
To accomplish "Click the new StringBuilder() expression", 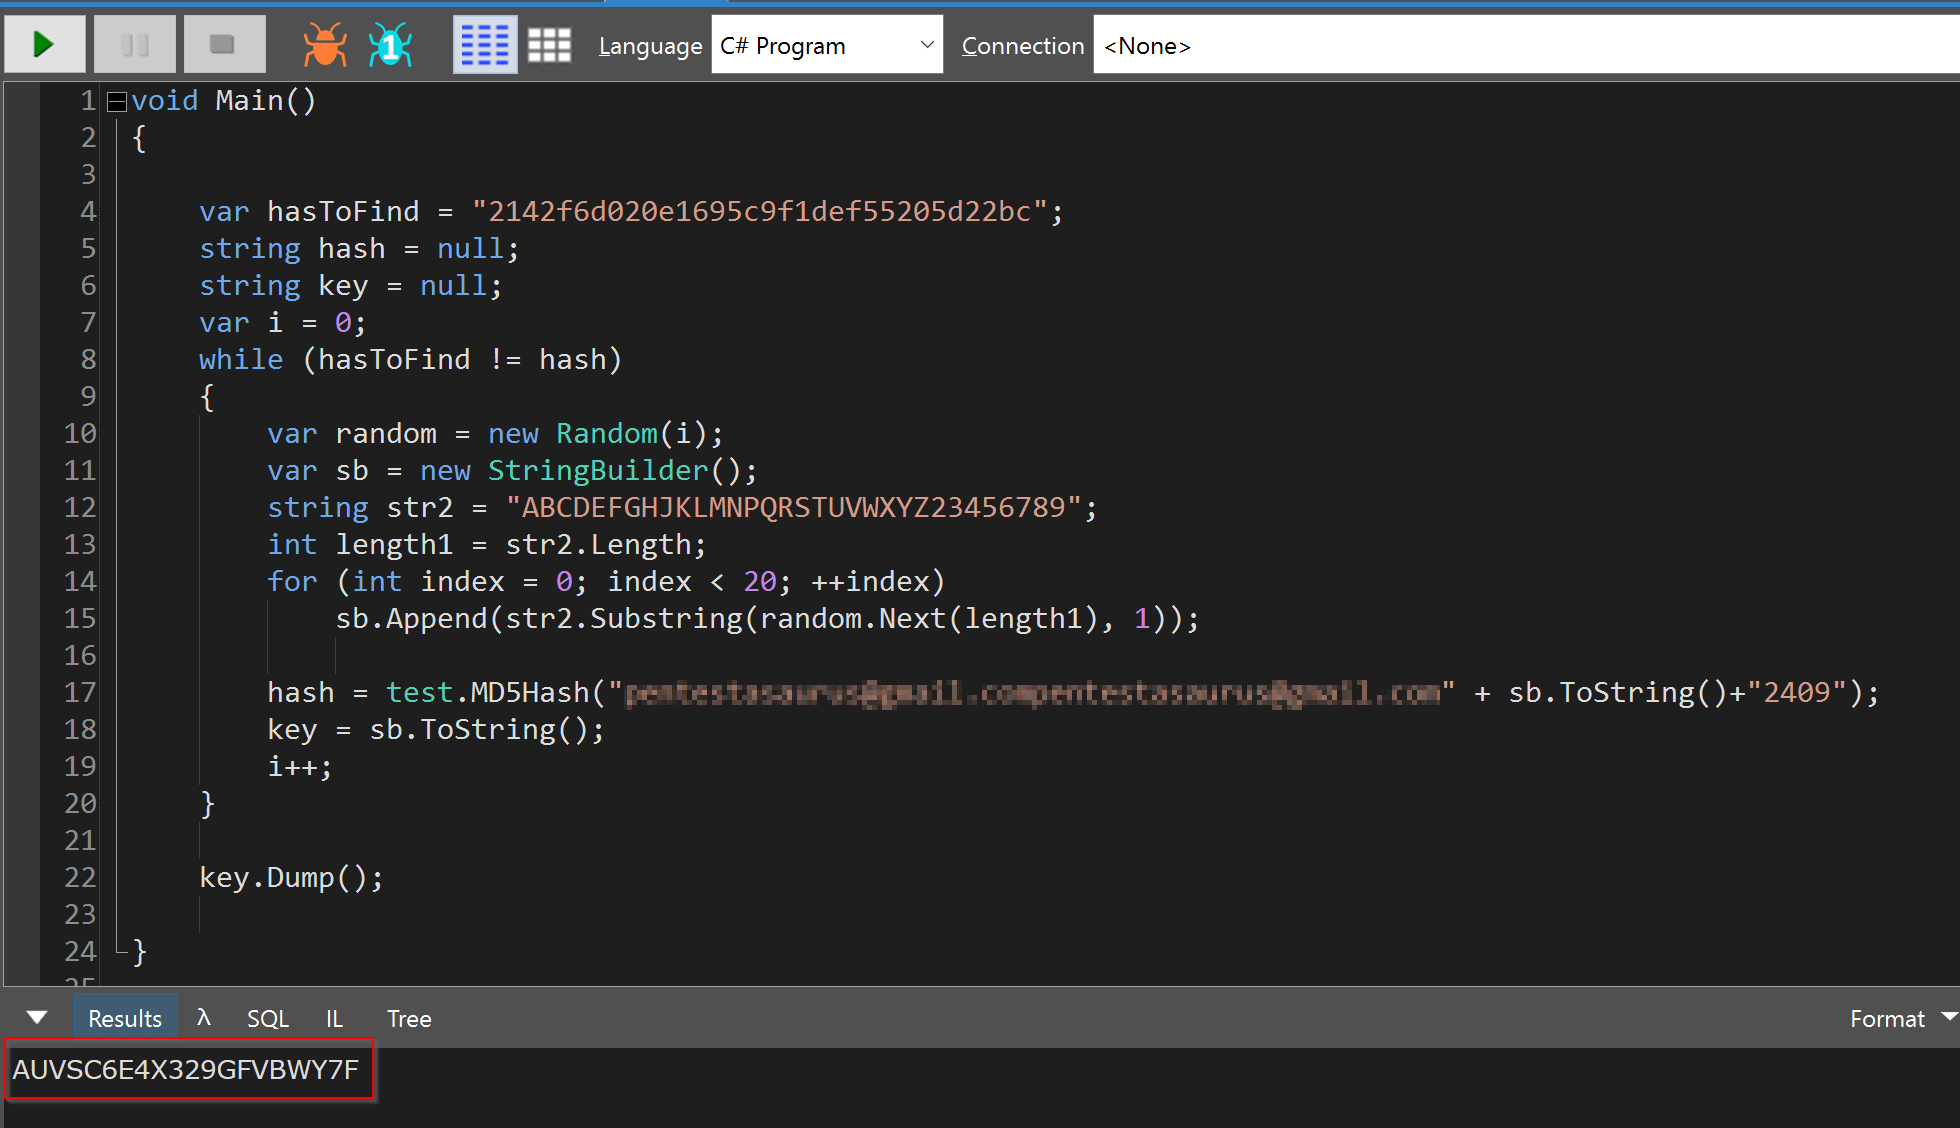I will (x=580, y=471).
